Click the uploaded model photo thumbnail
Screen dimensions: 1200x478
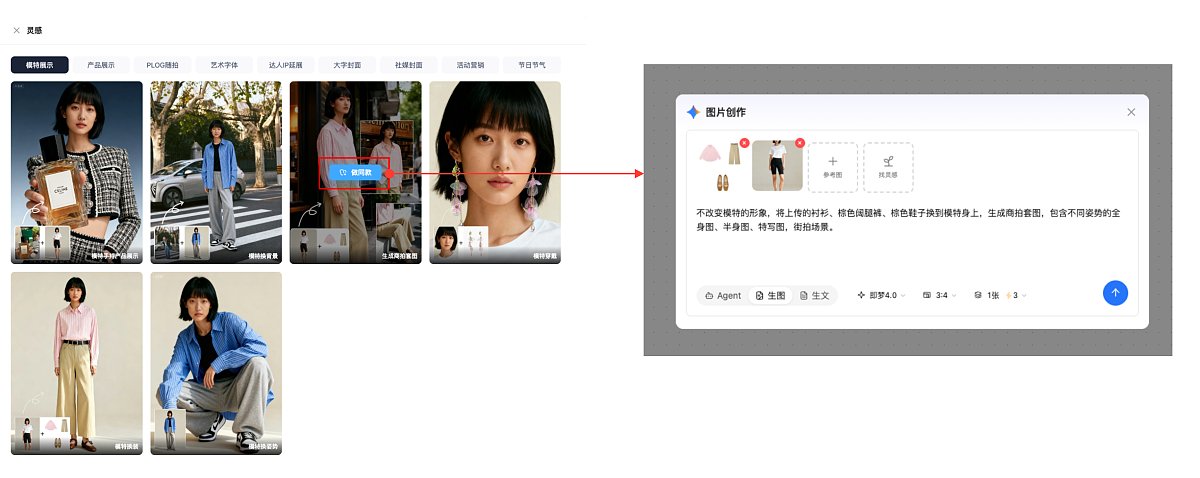776,167
